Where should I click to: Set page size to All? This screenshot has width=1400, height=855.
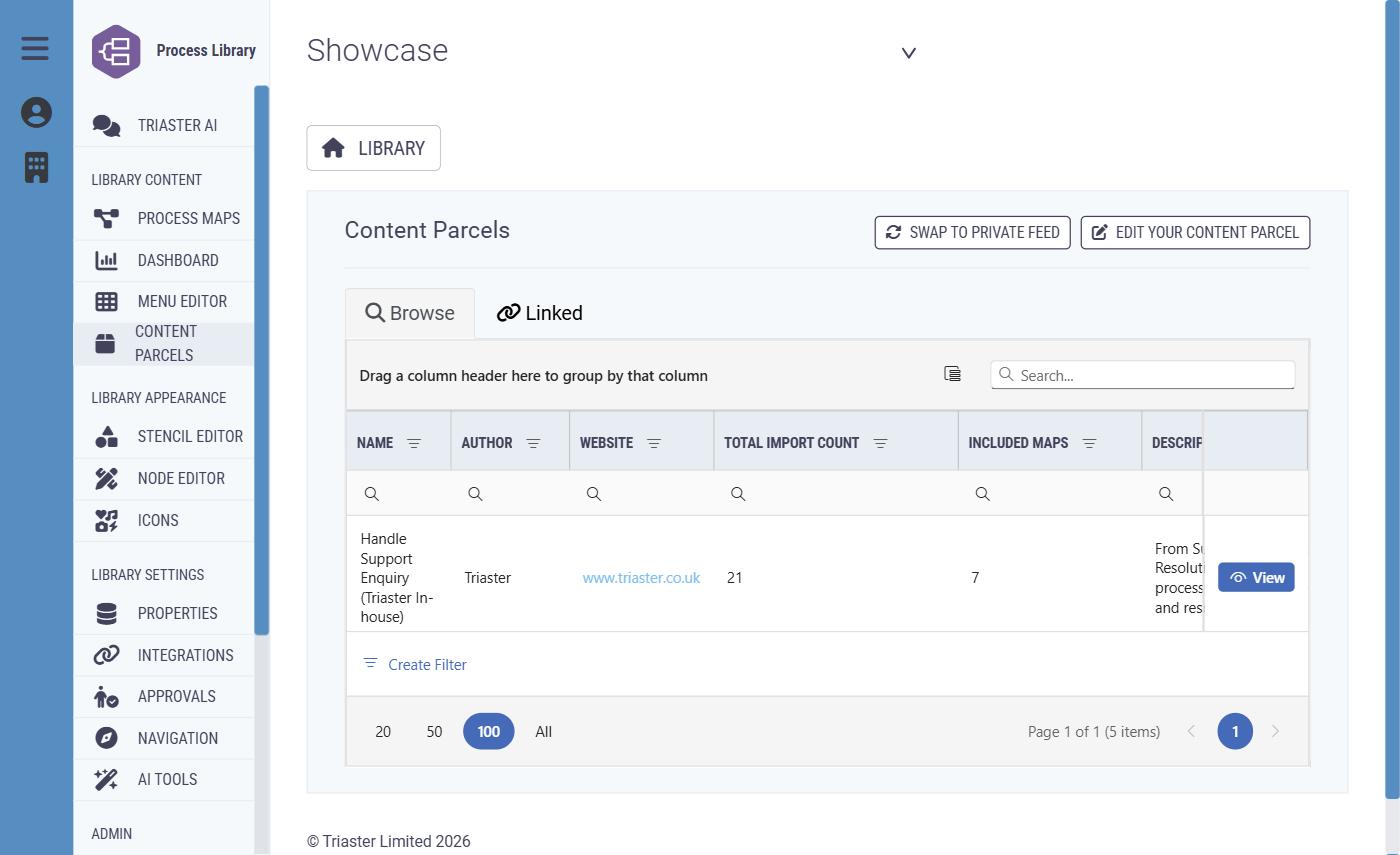pos(543,732)
